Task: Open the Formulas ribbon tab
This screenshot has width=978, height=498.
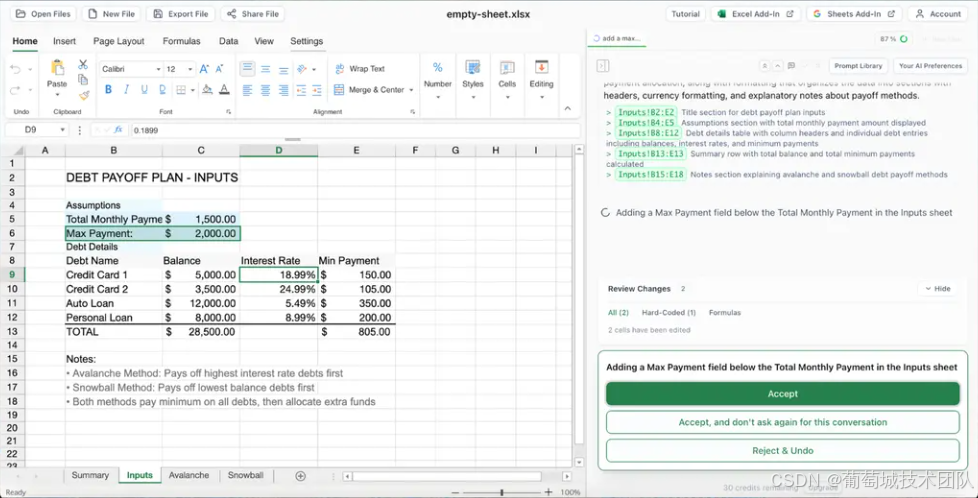Action: pyautogui.click(x=182, y=41)
